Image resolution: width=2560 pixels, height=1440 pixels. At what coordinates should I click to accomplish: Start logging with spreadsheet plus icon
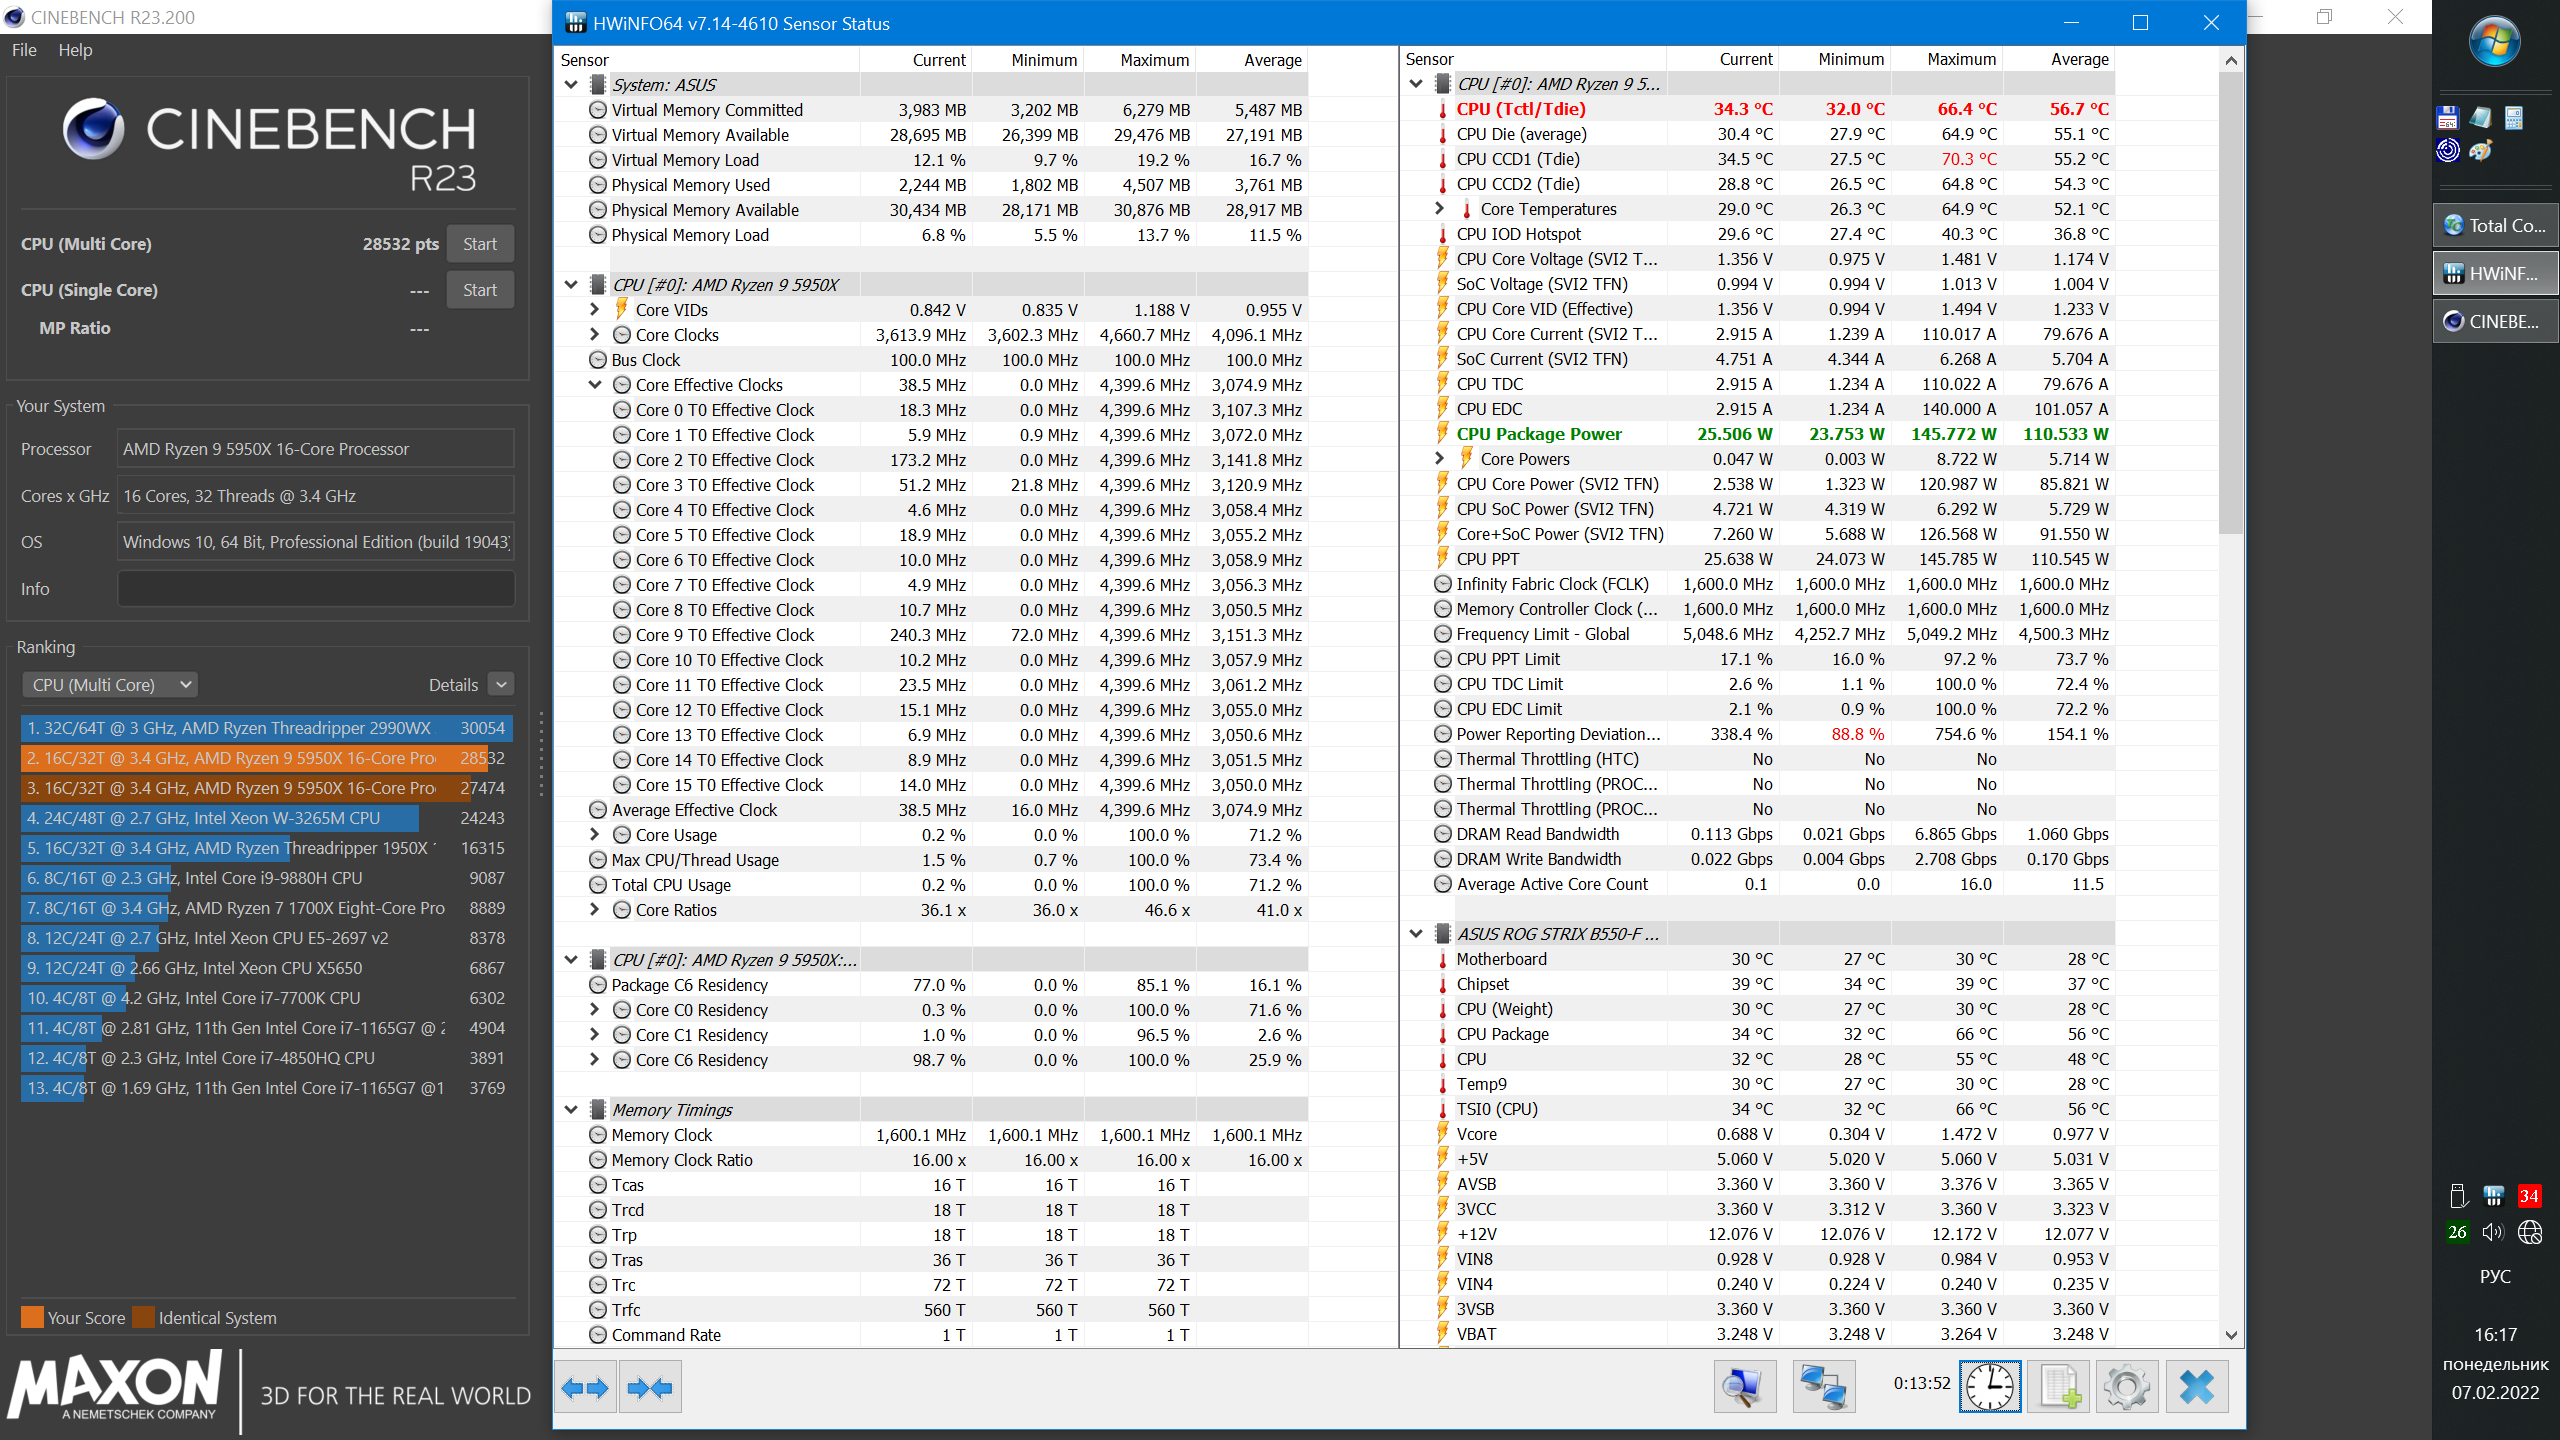pos(2059,1387)
